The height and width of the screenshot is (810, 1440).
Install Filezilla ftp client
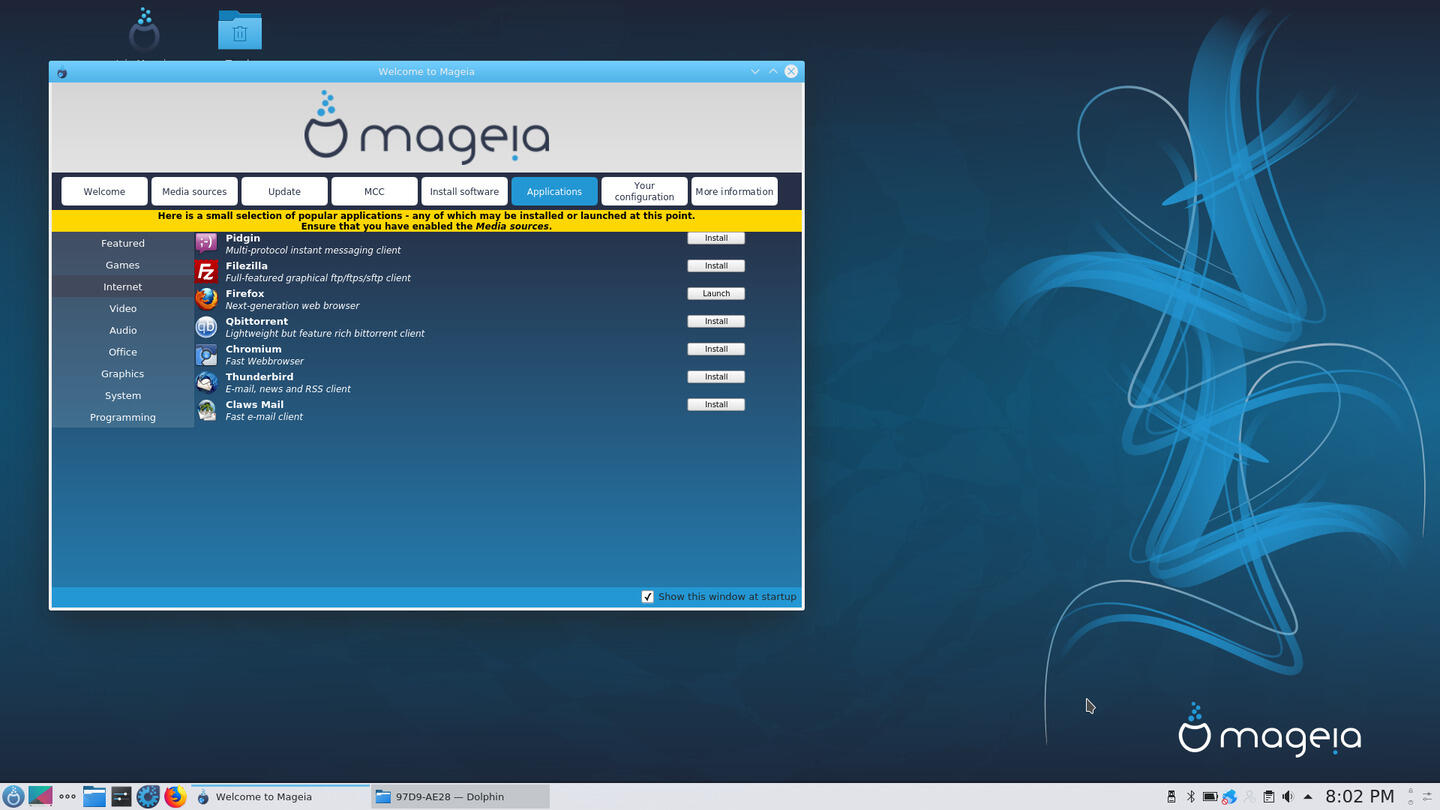point(716,266)
